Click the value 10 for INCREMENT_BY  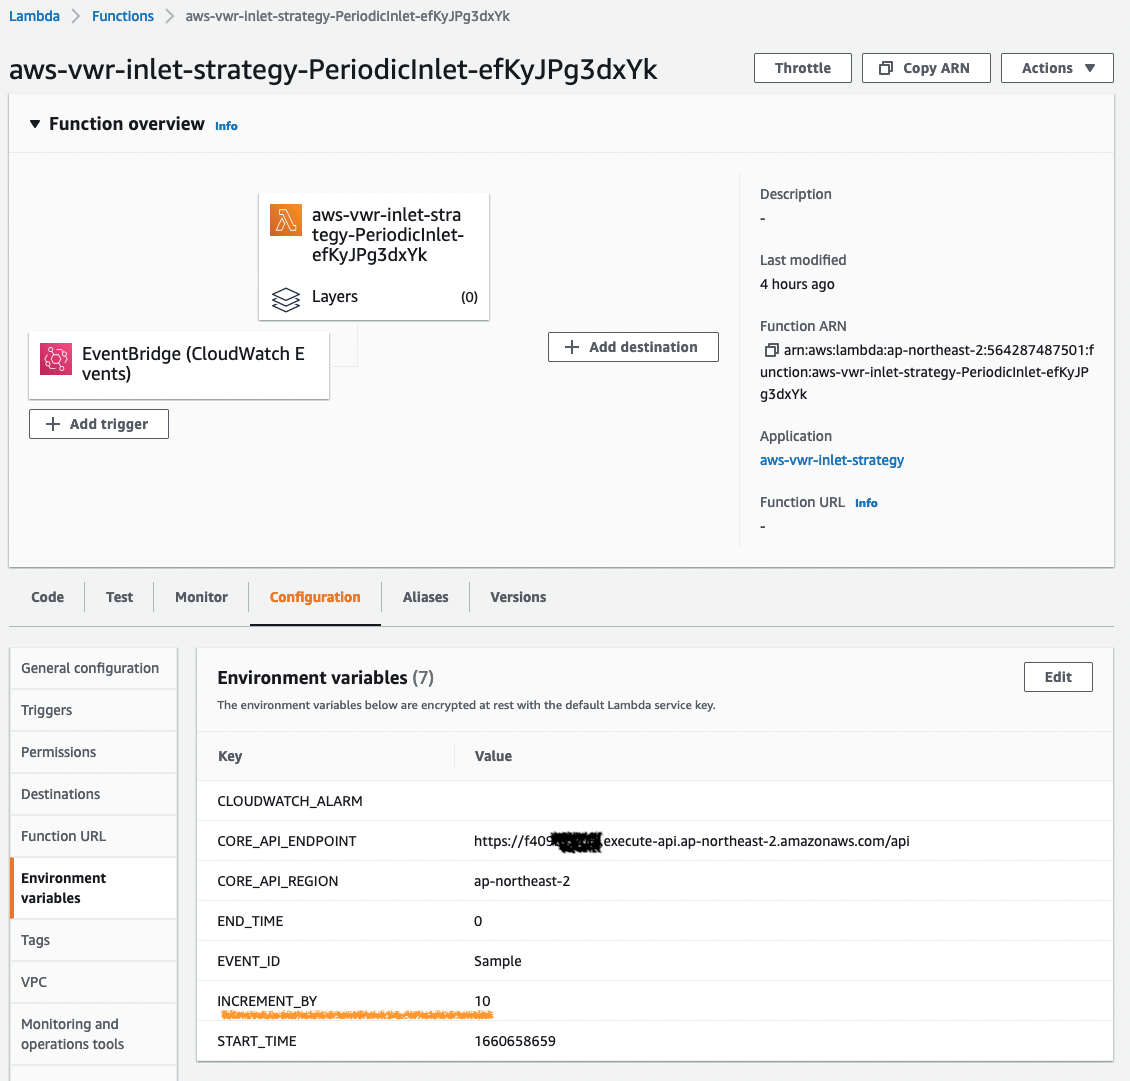[x=482, y=1001]
